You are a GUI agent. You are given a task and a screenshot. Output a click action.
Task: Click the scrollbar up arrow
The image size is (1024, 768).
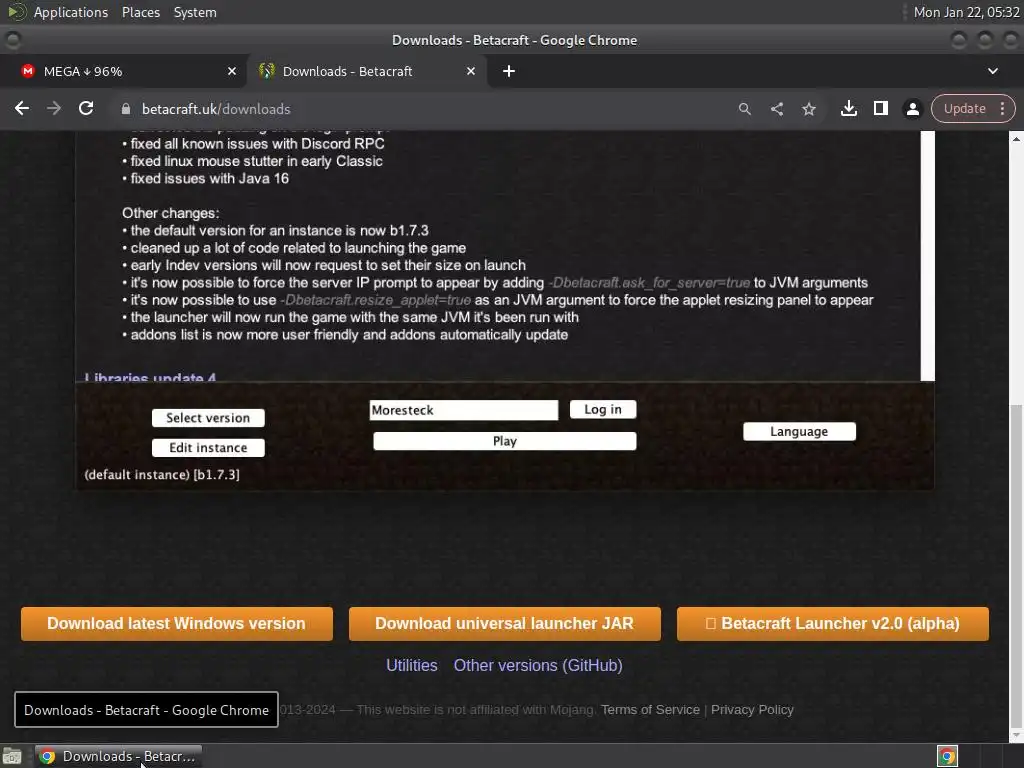1016,138
